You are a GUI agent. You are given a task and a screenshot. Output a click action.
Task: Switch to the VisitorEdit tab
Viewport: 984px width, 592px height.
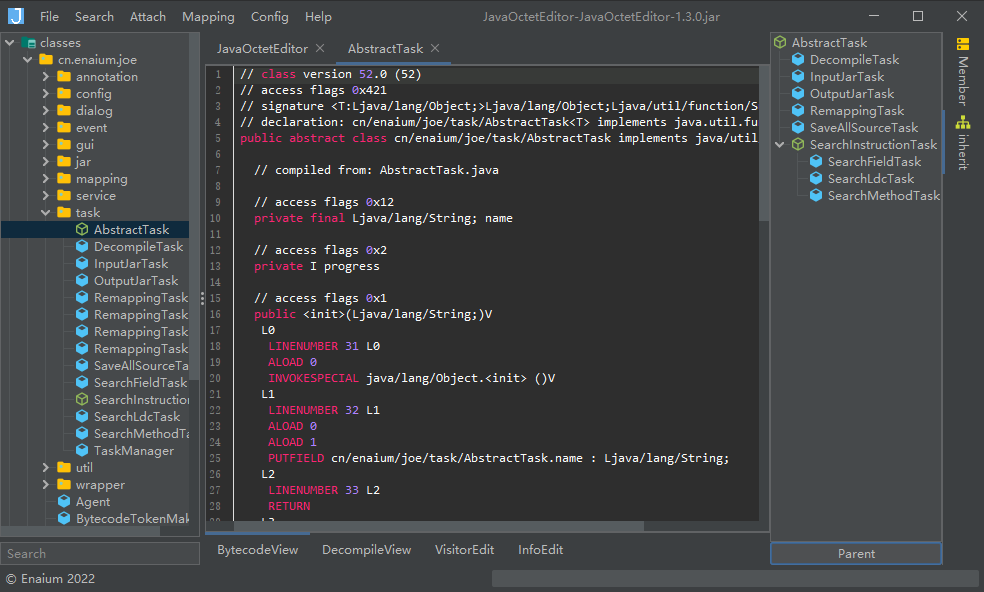[464, 550]
